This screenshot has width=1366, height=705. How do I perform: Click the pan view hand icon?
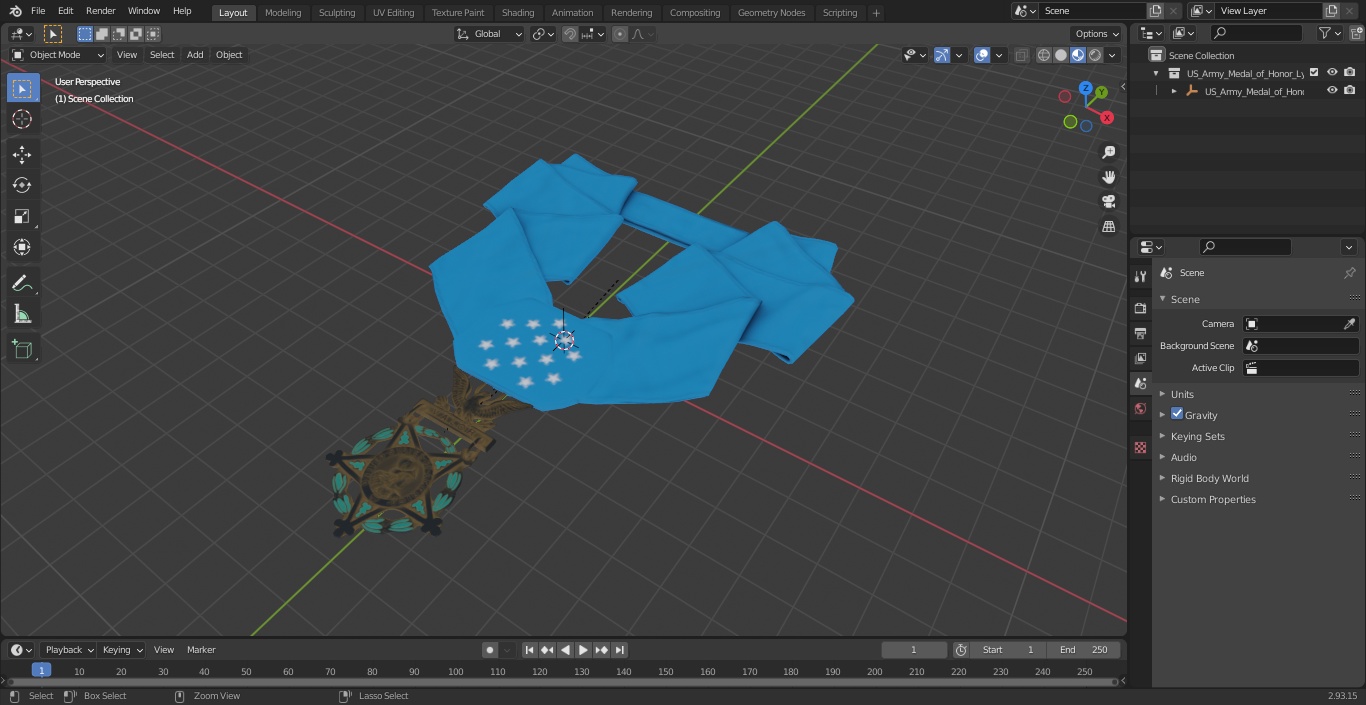point(1108,177)
